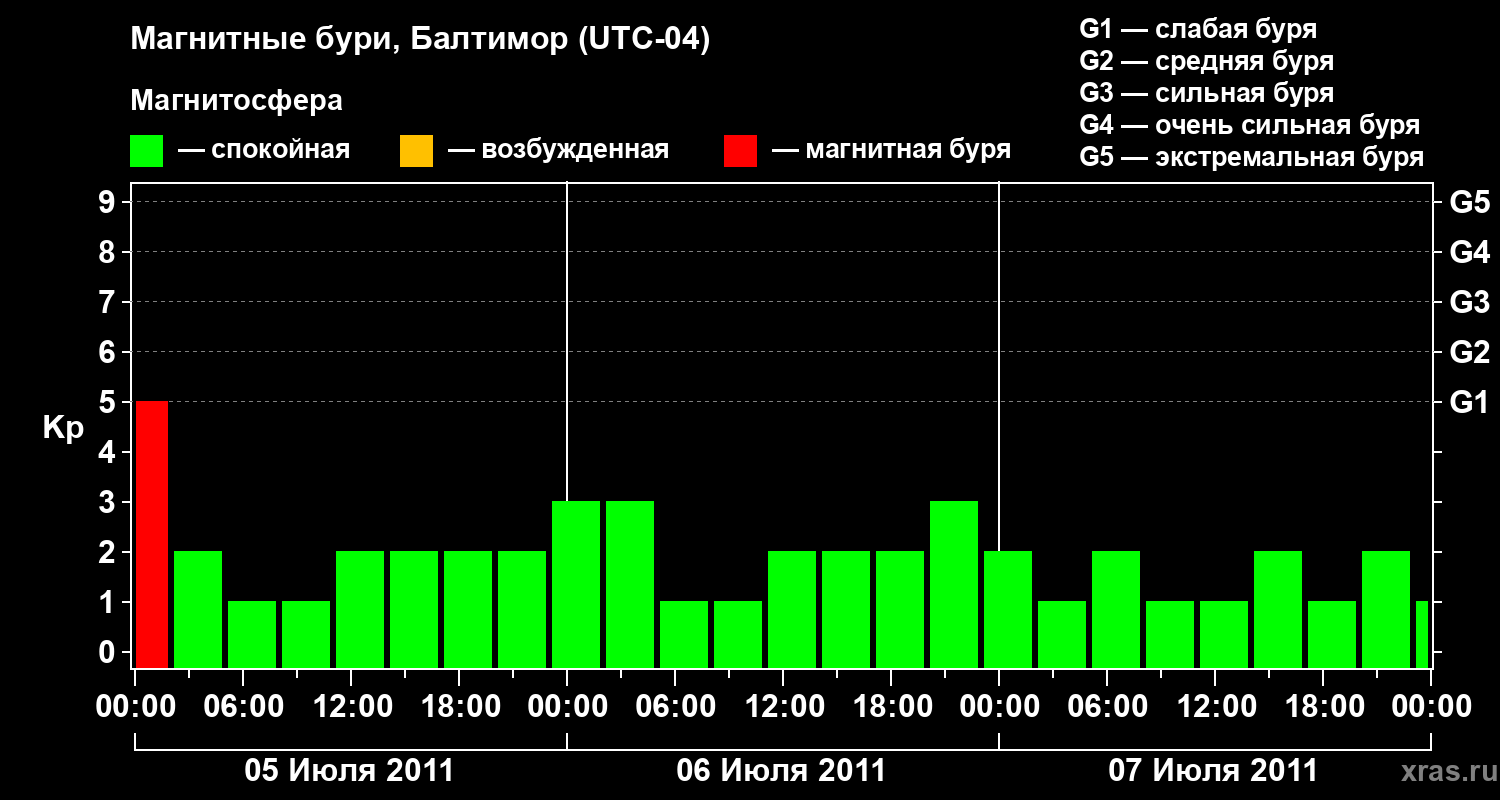This screenshot has width=1500, height=800.
Task: Click the '12:00' time label of 06 Июля
Action: [783, 707]
